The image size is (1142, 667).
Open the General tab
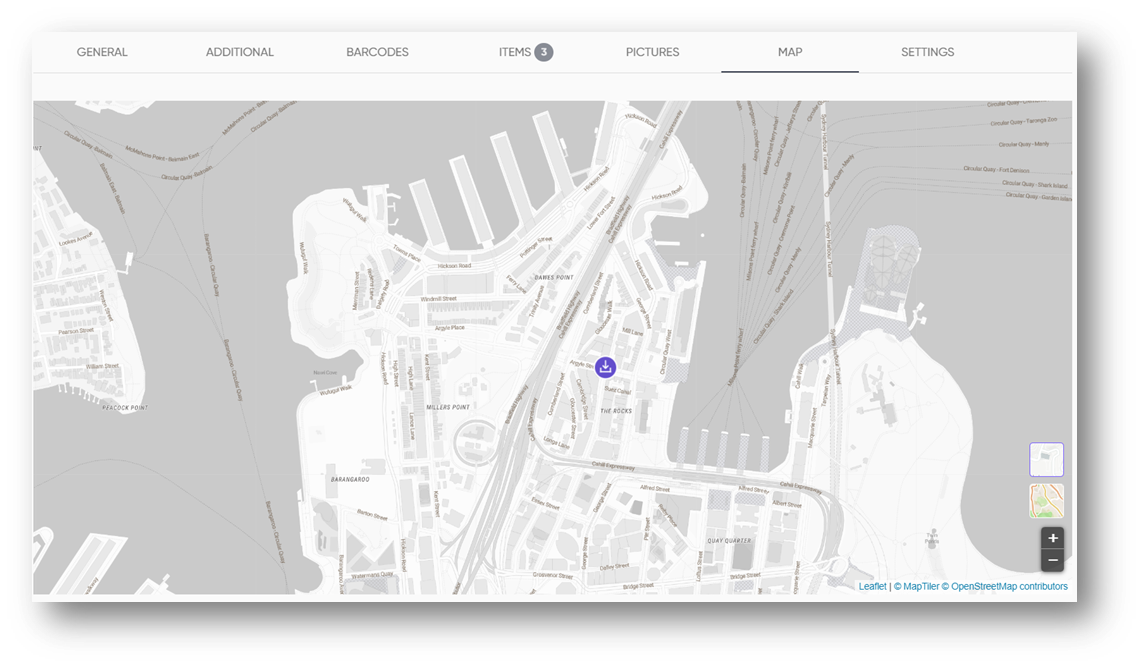[102, 52]
